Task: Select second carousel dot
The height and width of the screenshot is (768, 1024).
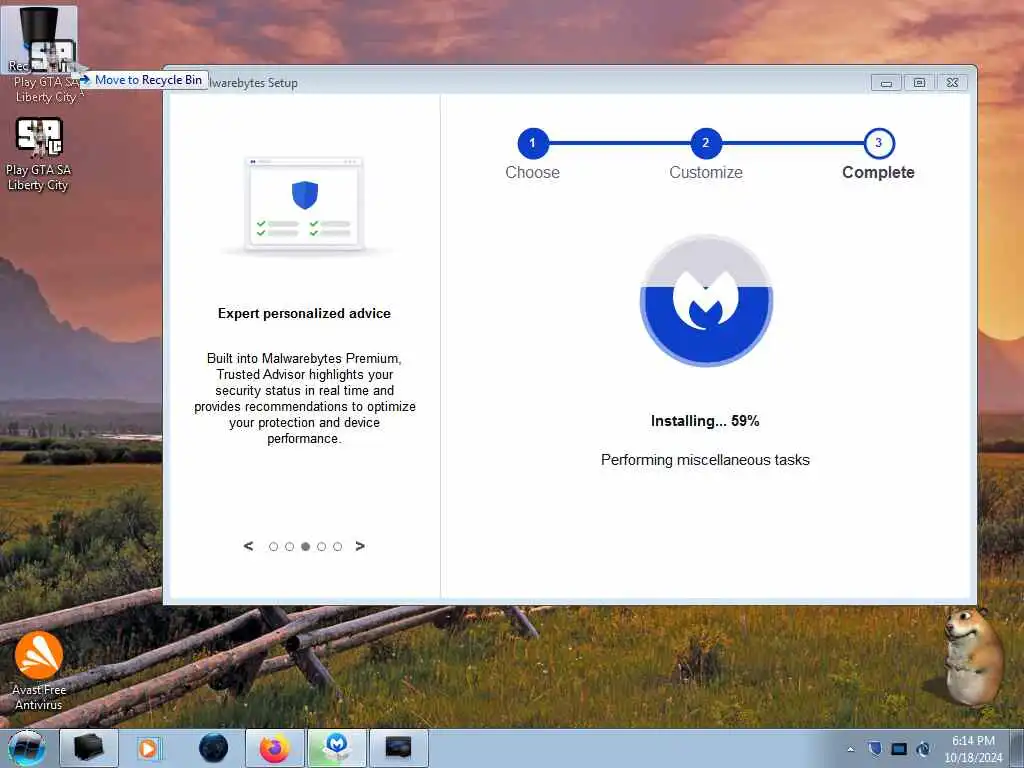Action: pos(289,547)
